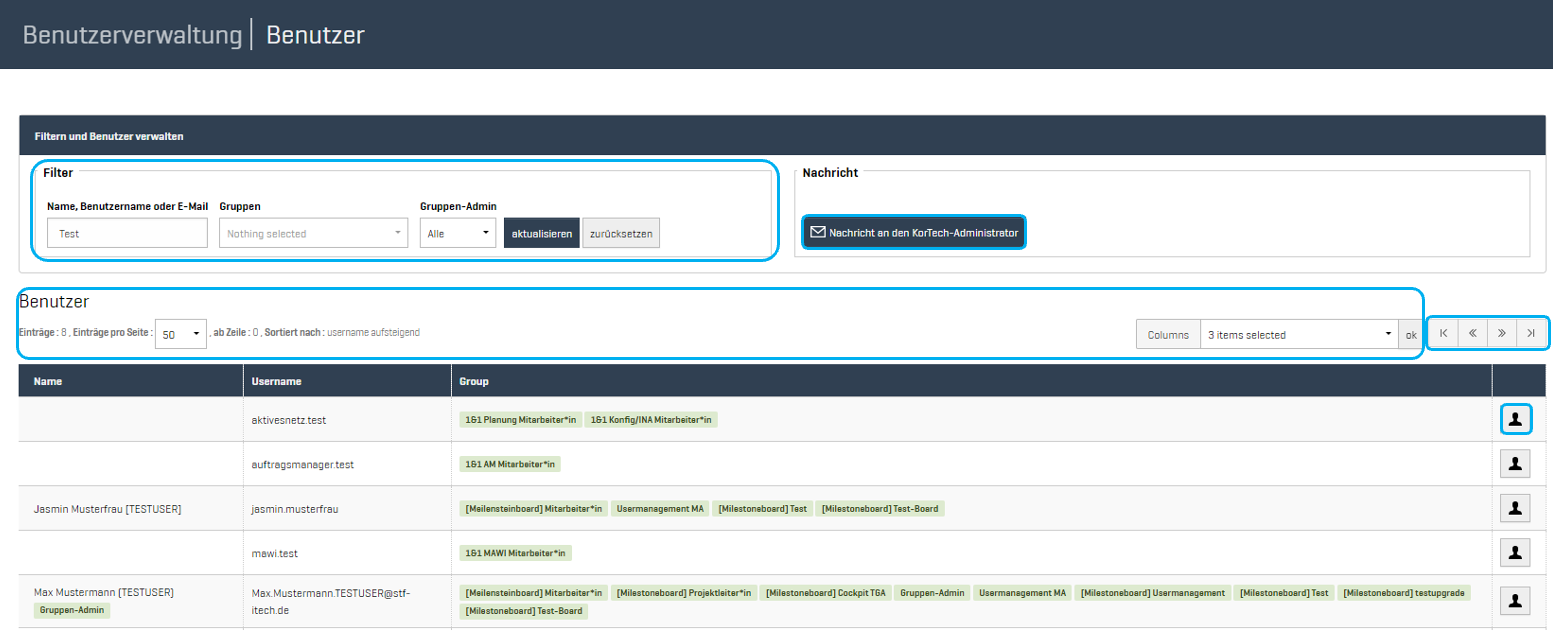The height and width of the screenshot is (637, 1553).
Task: Go to previous page of results
Action: pyautogui.click(x=1473, y=334)
